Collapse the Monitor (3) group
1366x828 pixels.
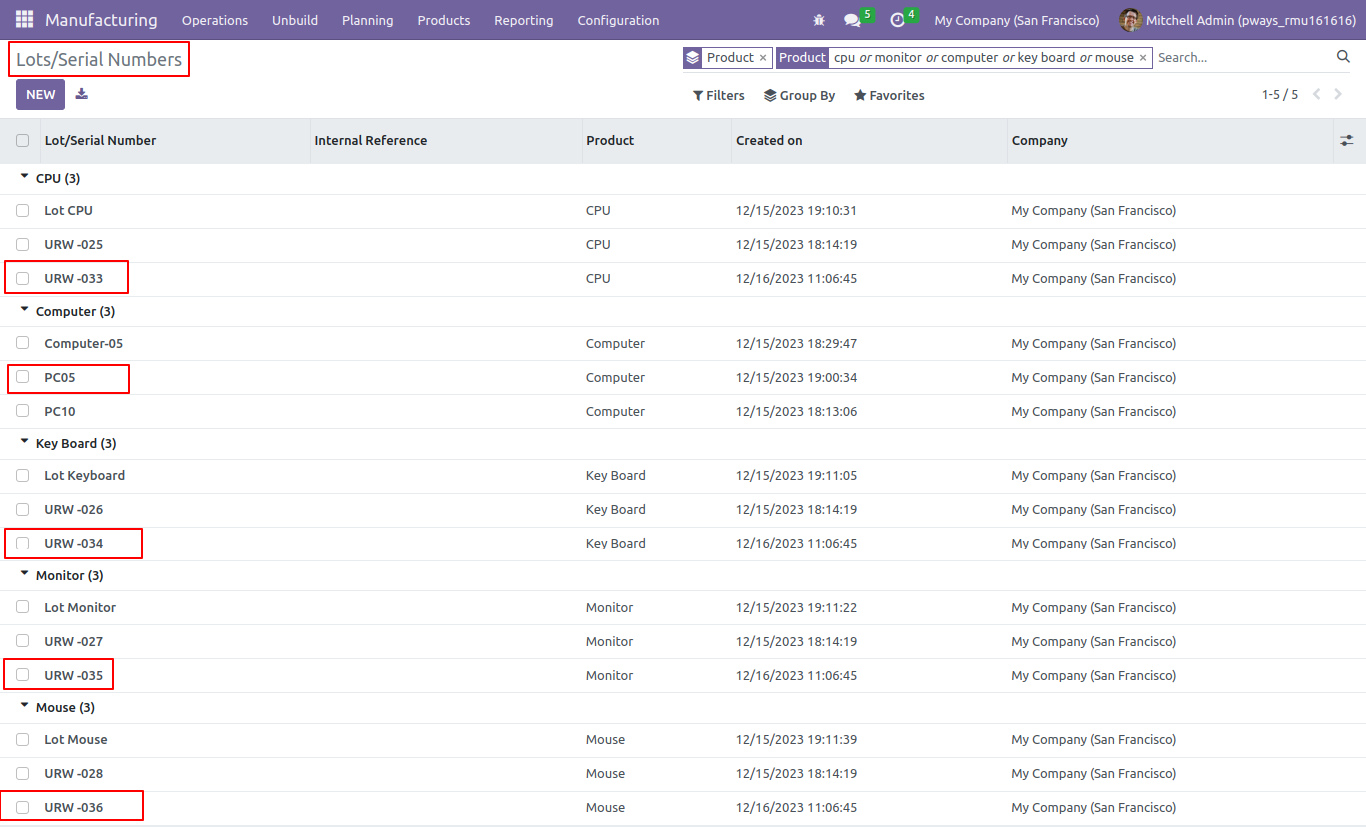click(61, 575)
